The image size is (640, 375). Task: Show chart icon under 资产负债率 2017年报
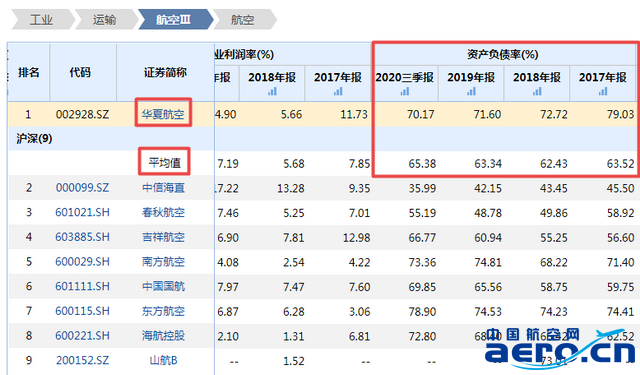(x=603, y=92)
